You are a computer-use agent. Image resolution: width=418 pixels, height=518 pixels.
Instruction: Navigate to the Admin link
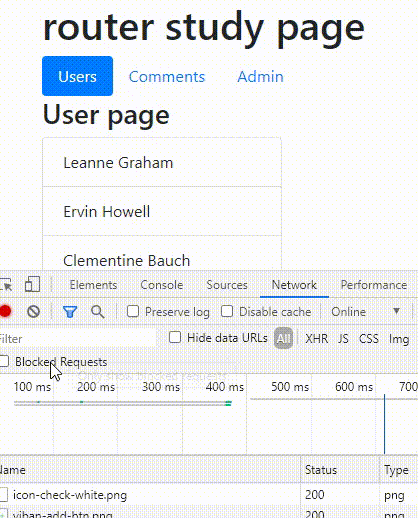260,77
